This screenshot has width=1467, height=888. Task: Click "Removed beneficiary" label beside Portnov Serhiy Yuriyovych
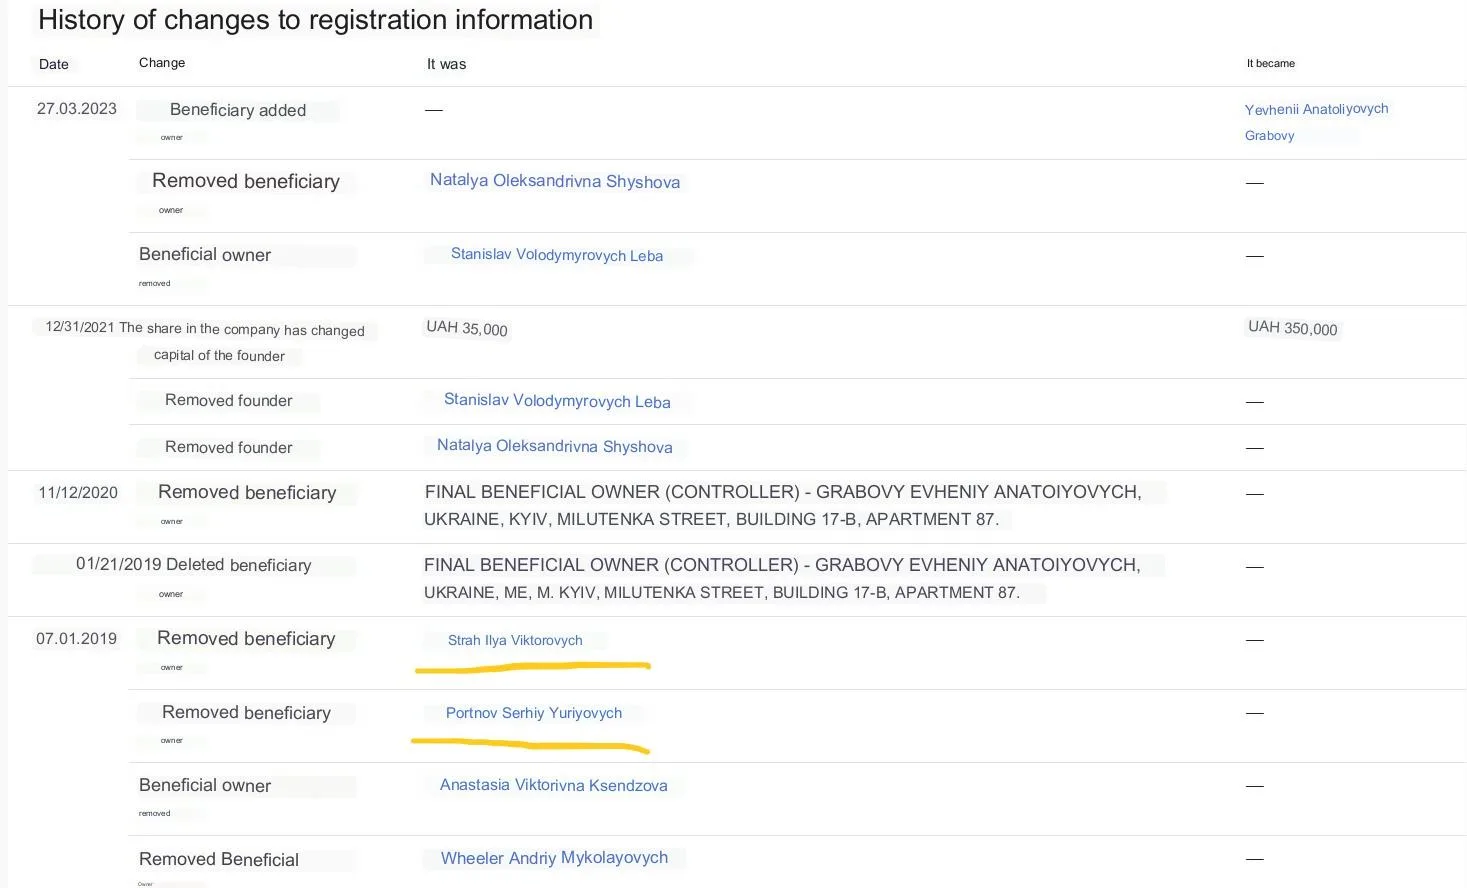(x=246, y=713)
